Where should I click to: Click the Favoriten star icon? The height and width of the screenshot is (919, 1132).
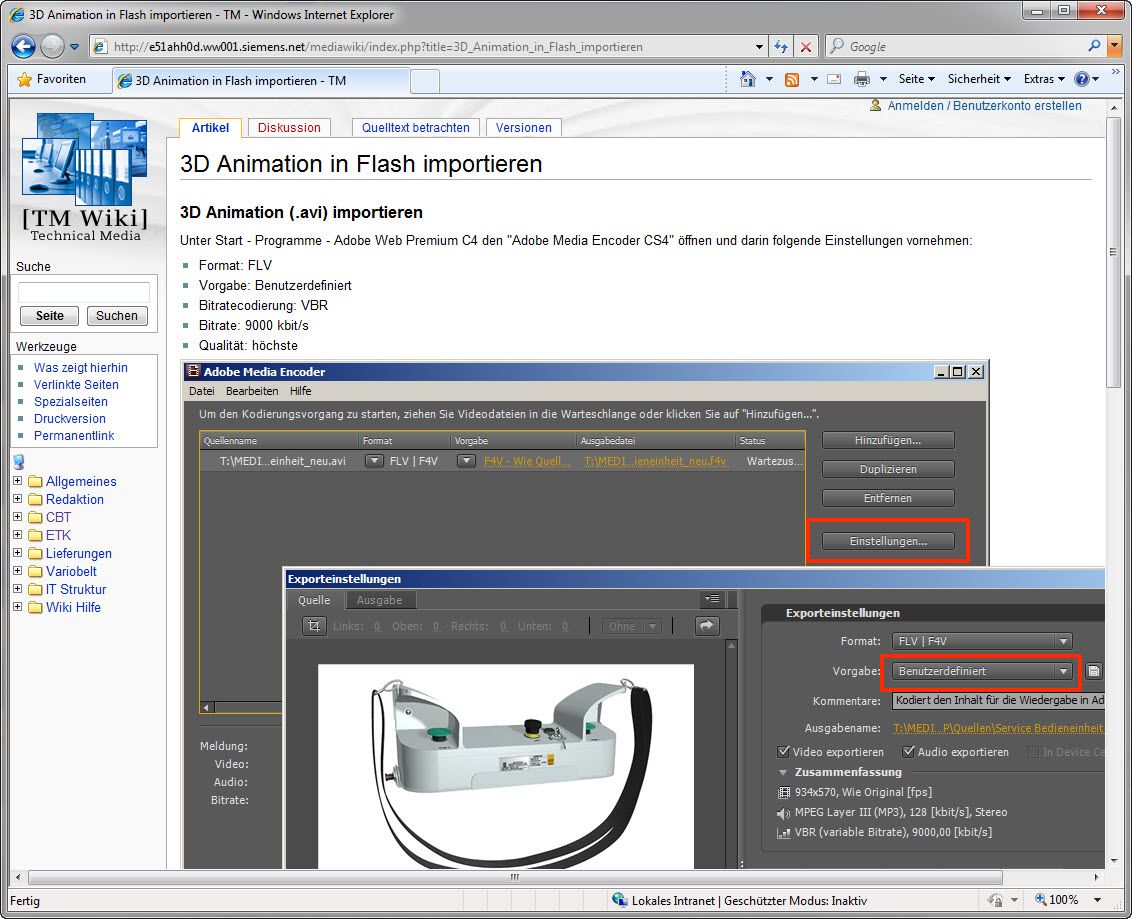click(x=24, y=79)
